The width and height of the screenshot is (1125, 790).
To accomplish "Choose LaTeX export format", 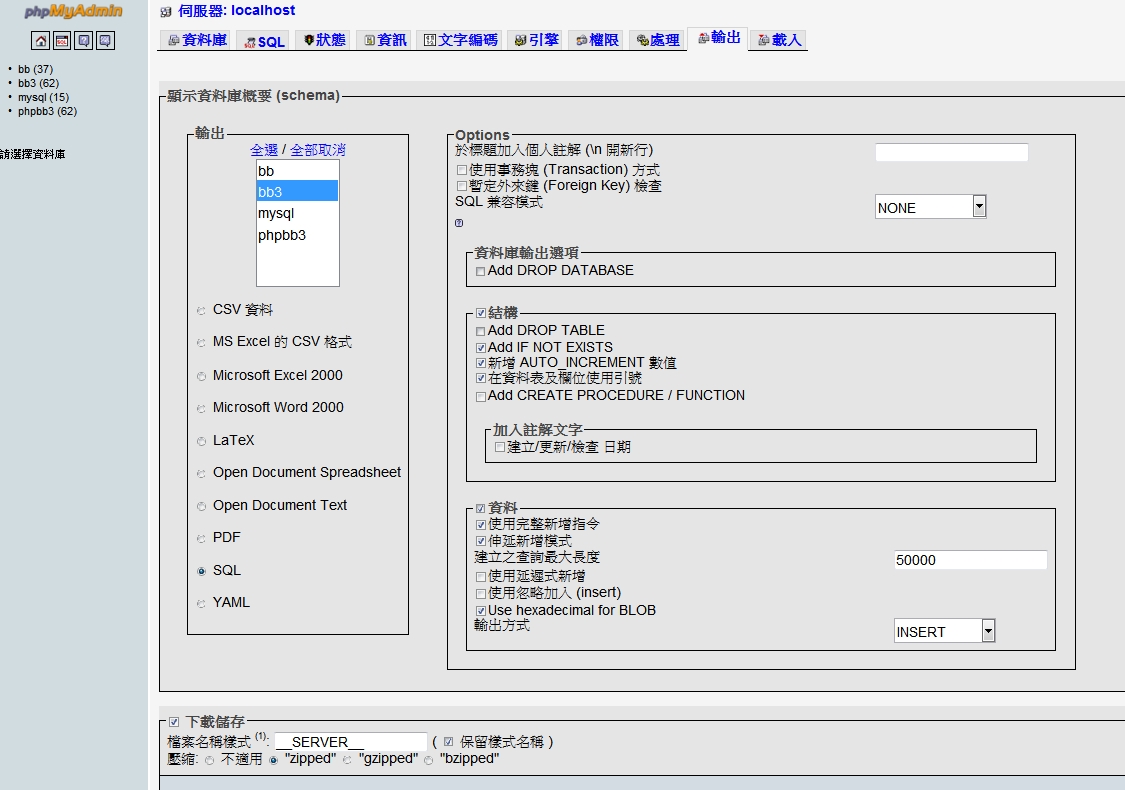I will click(x=201, y=441).
